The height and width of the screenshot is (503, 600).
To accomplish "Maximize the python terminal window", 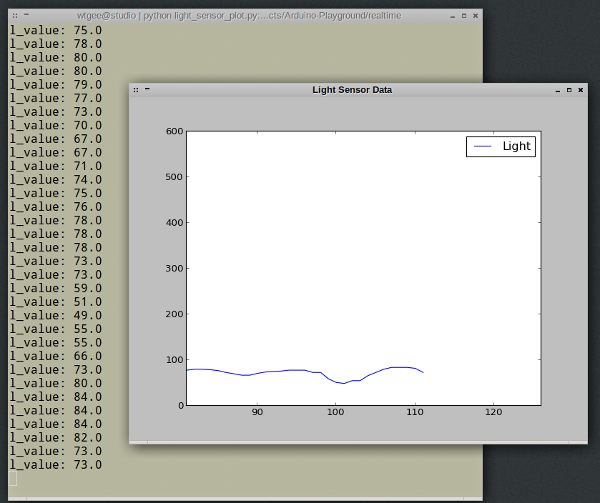I will (464, 16).
